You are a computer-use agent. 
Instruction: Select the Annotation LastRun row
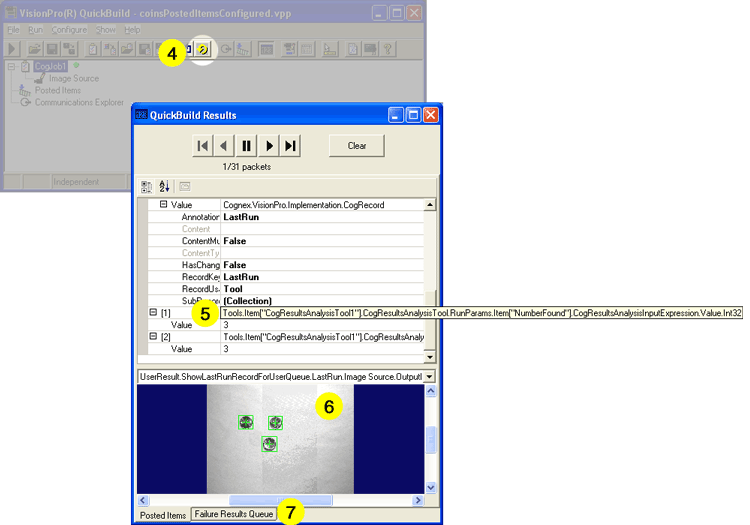pyautogui.click(x=286, y=217)
